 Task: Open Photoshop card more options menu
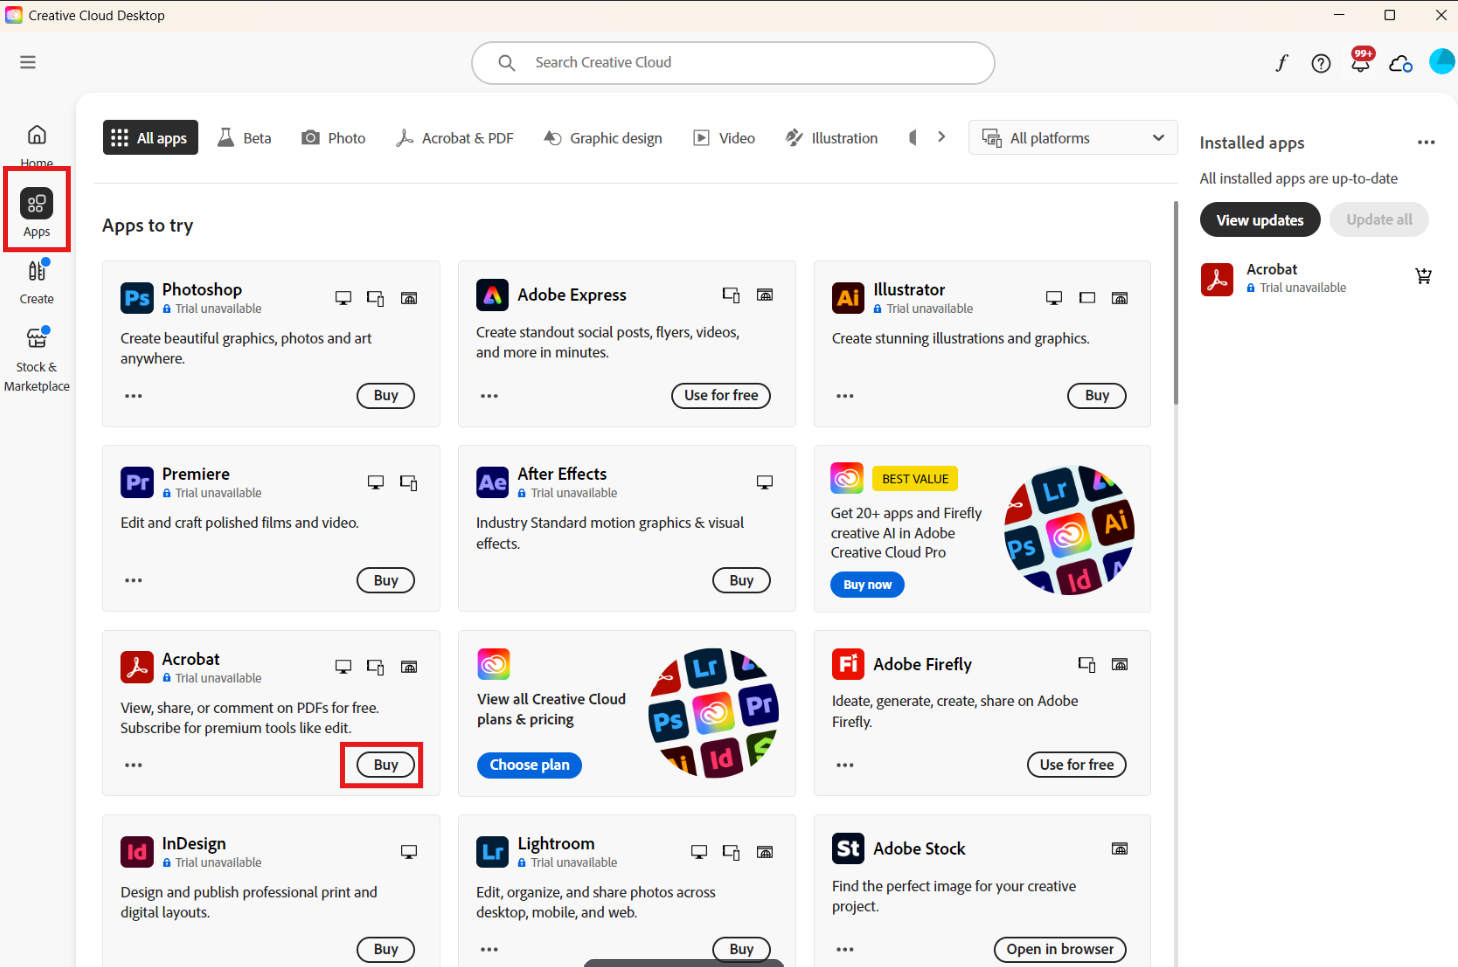133,396
